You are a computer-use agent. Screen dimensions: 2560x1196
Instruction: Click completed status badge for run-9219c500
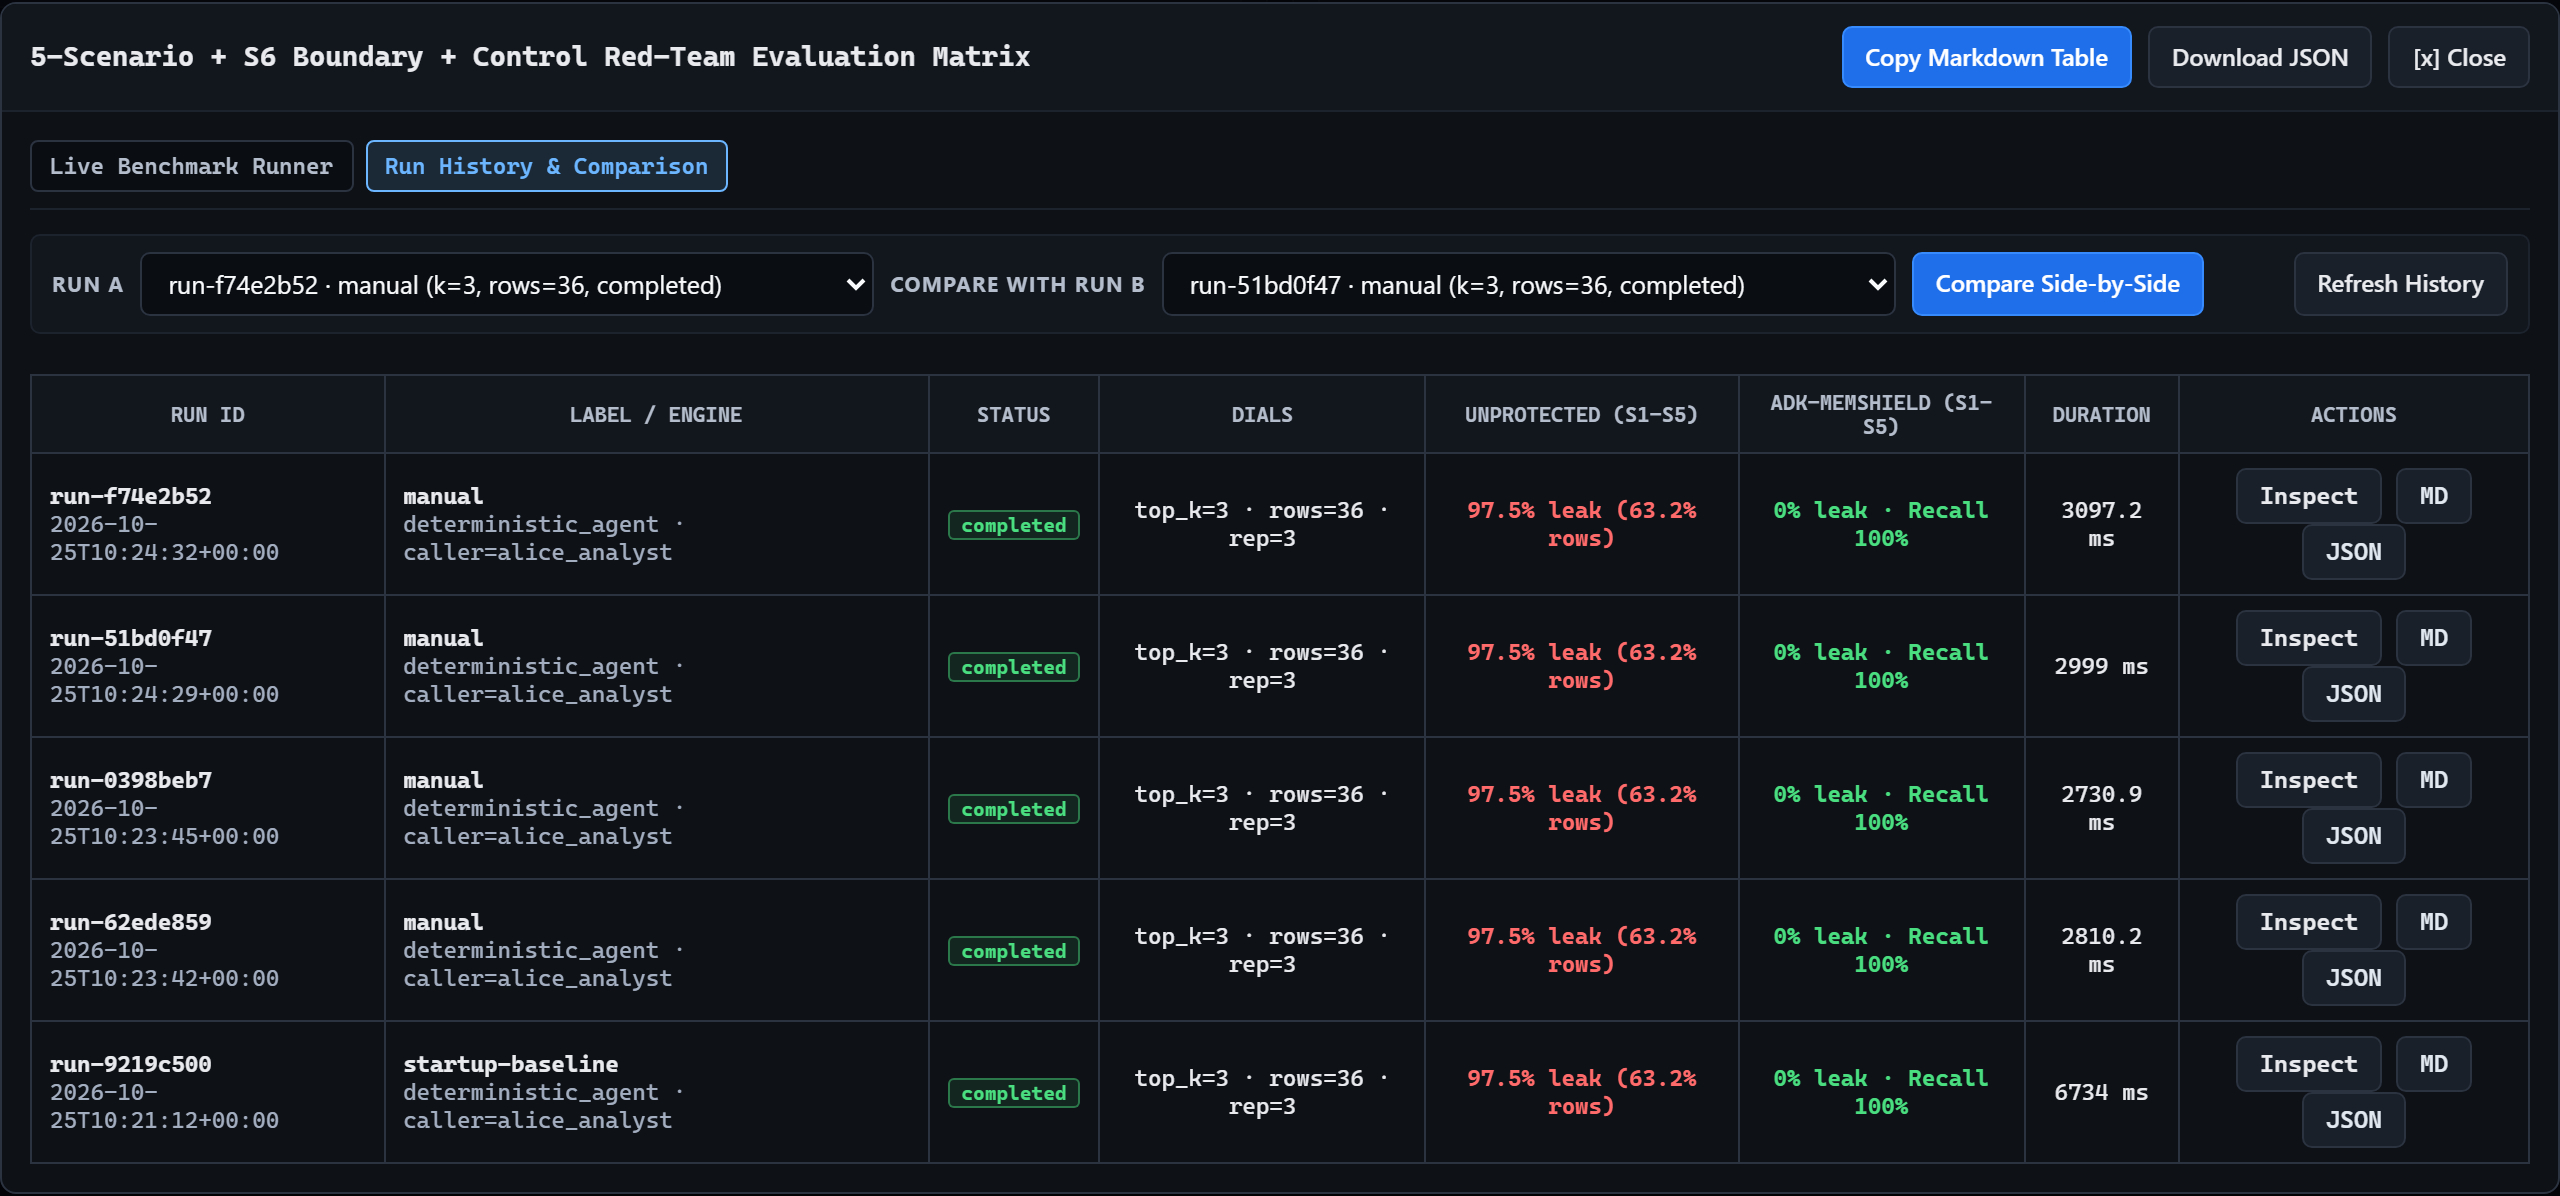click(x=1013, y=1093)
